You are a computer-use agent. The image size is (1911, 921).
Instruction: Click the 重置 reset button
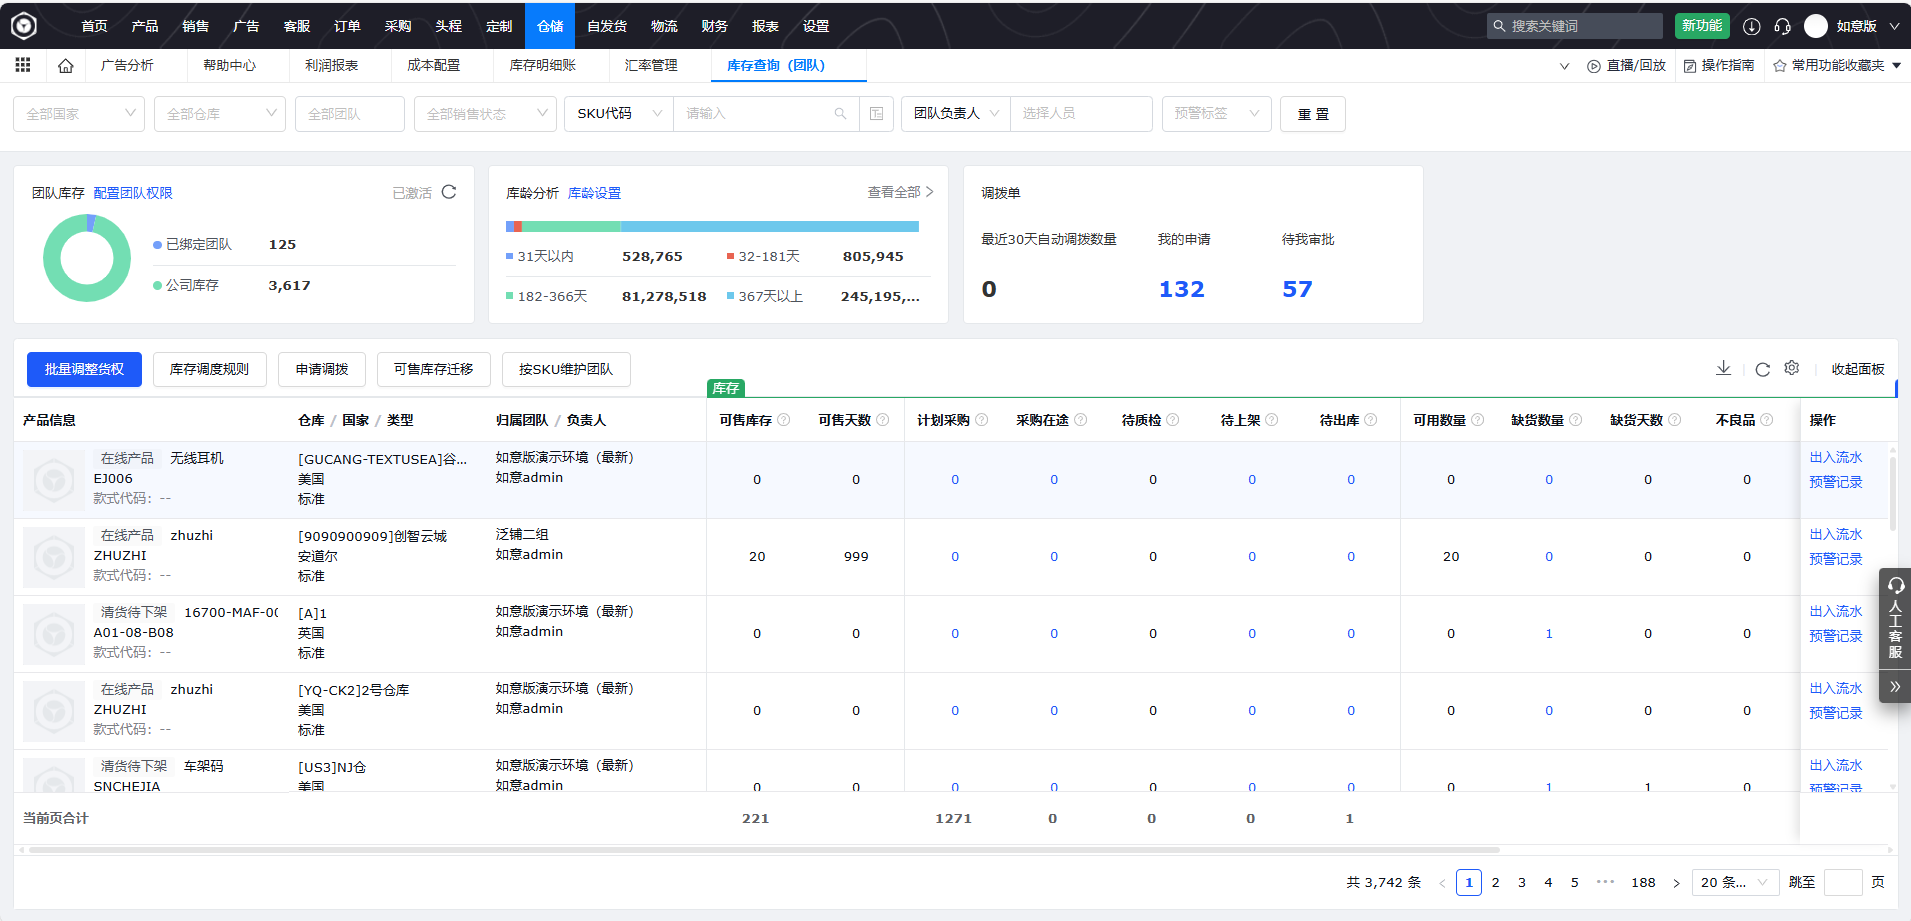click(x=1313, y=113)
